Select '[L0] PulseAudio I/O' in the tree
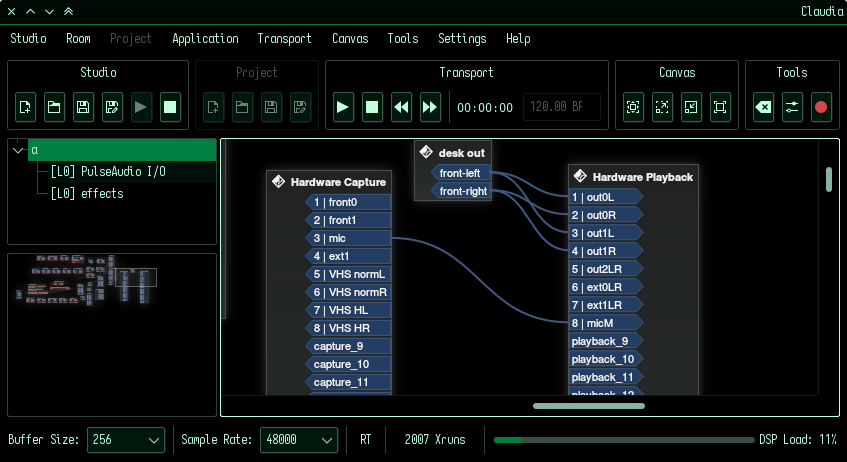847x462 pixels. [x=108, y=172]
